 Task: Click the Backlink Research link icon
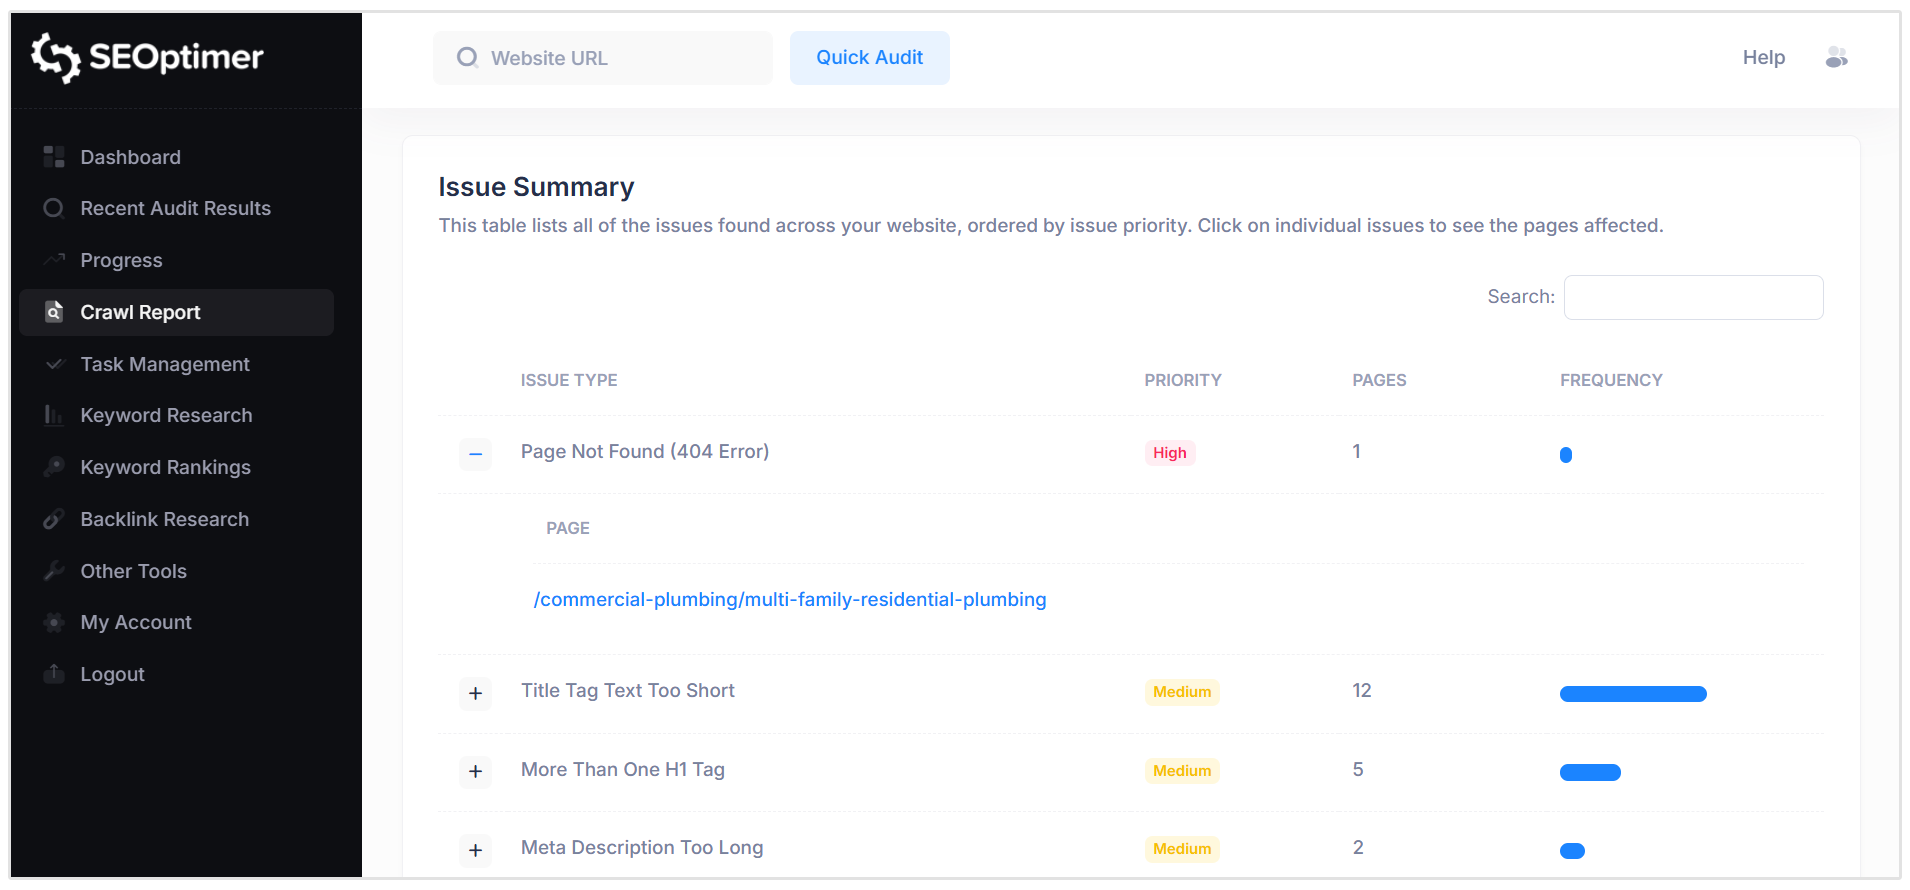(54, 519)
